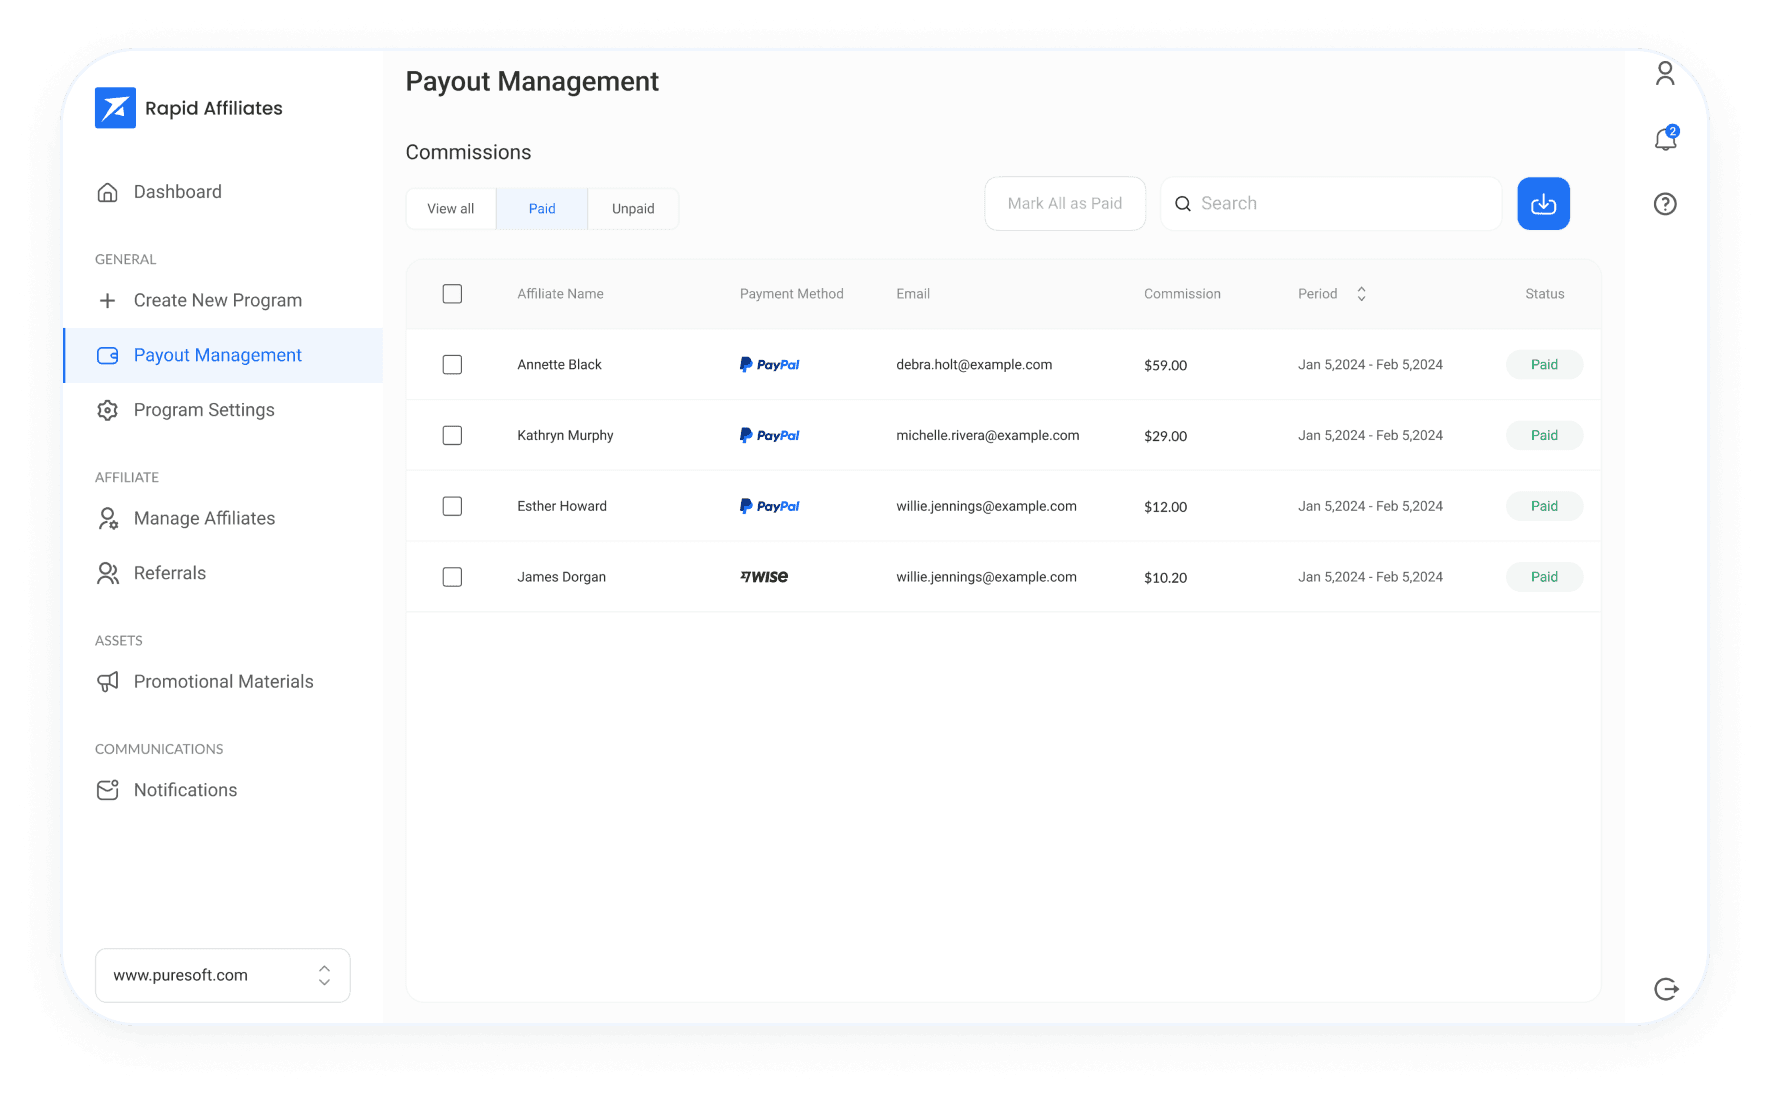The width and height of the screenshot is (1770, 1098).
Task: Click the $59.00 commission value
Action: click(x=1166, y=366)
